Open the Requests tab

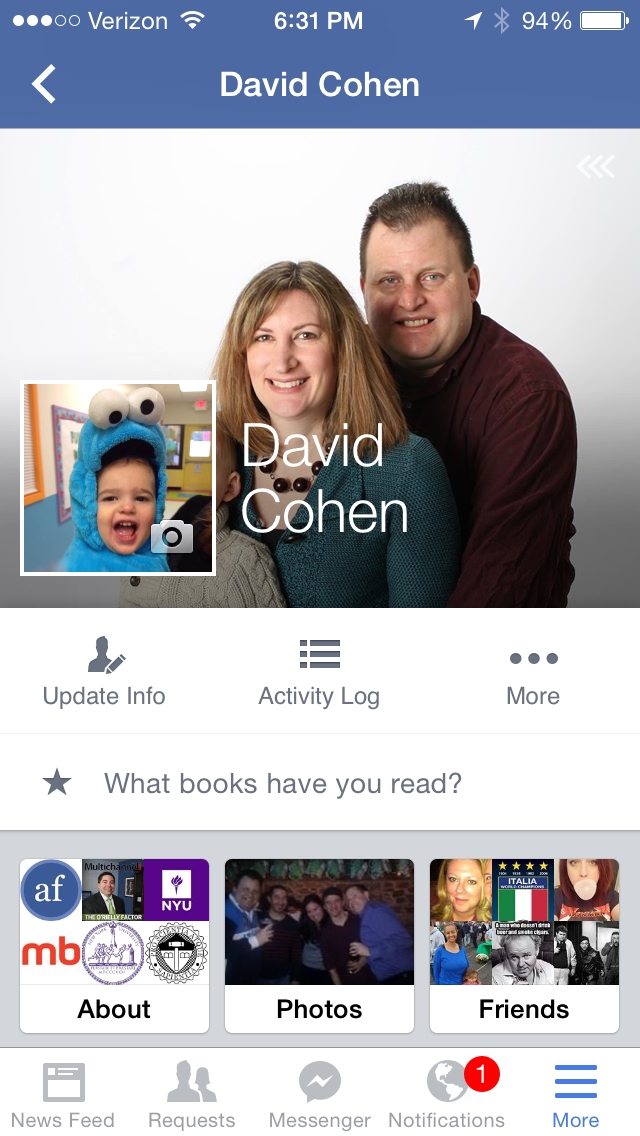click(x=191, y=1095)
